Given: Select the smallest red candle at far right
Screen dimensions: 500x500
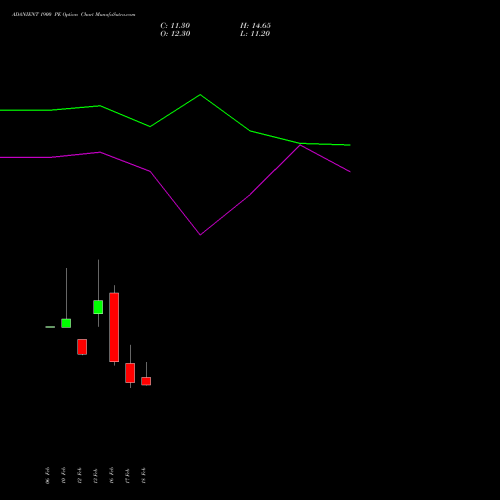Looking at the screenshot, I should (146, 381).
